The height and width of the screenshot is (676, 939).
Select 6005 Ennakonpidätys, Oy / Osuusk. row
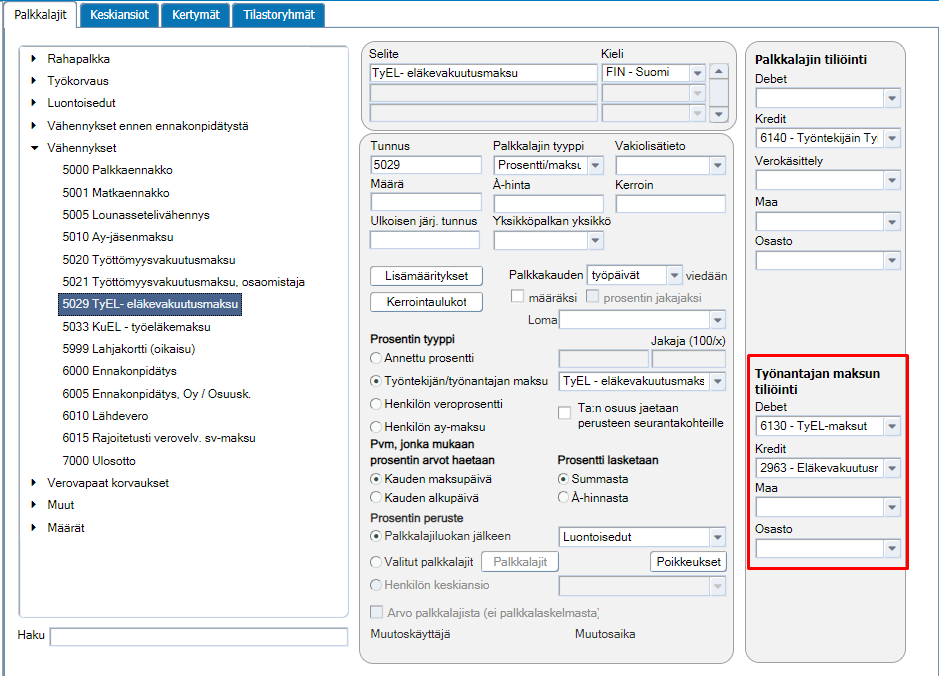tap(156, 394)
